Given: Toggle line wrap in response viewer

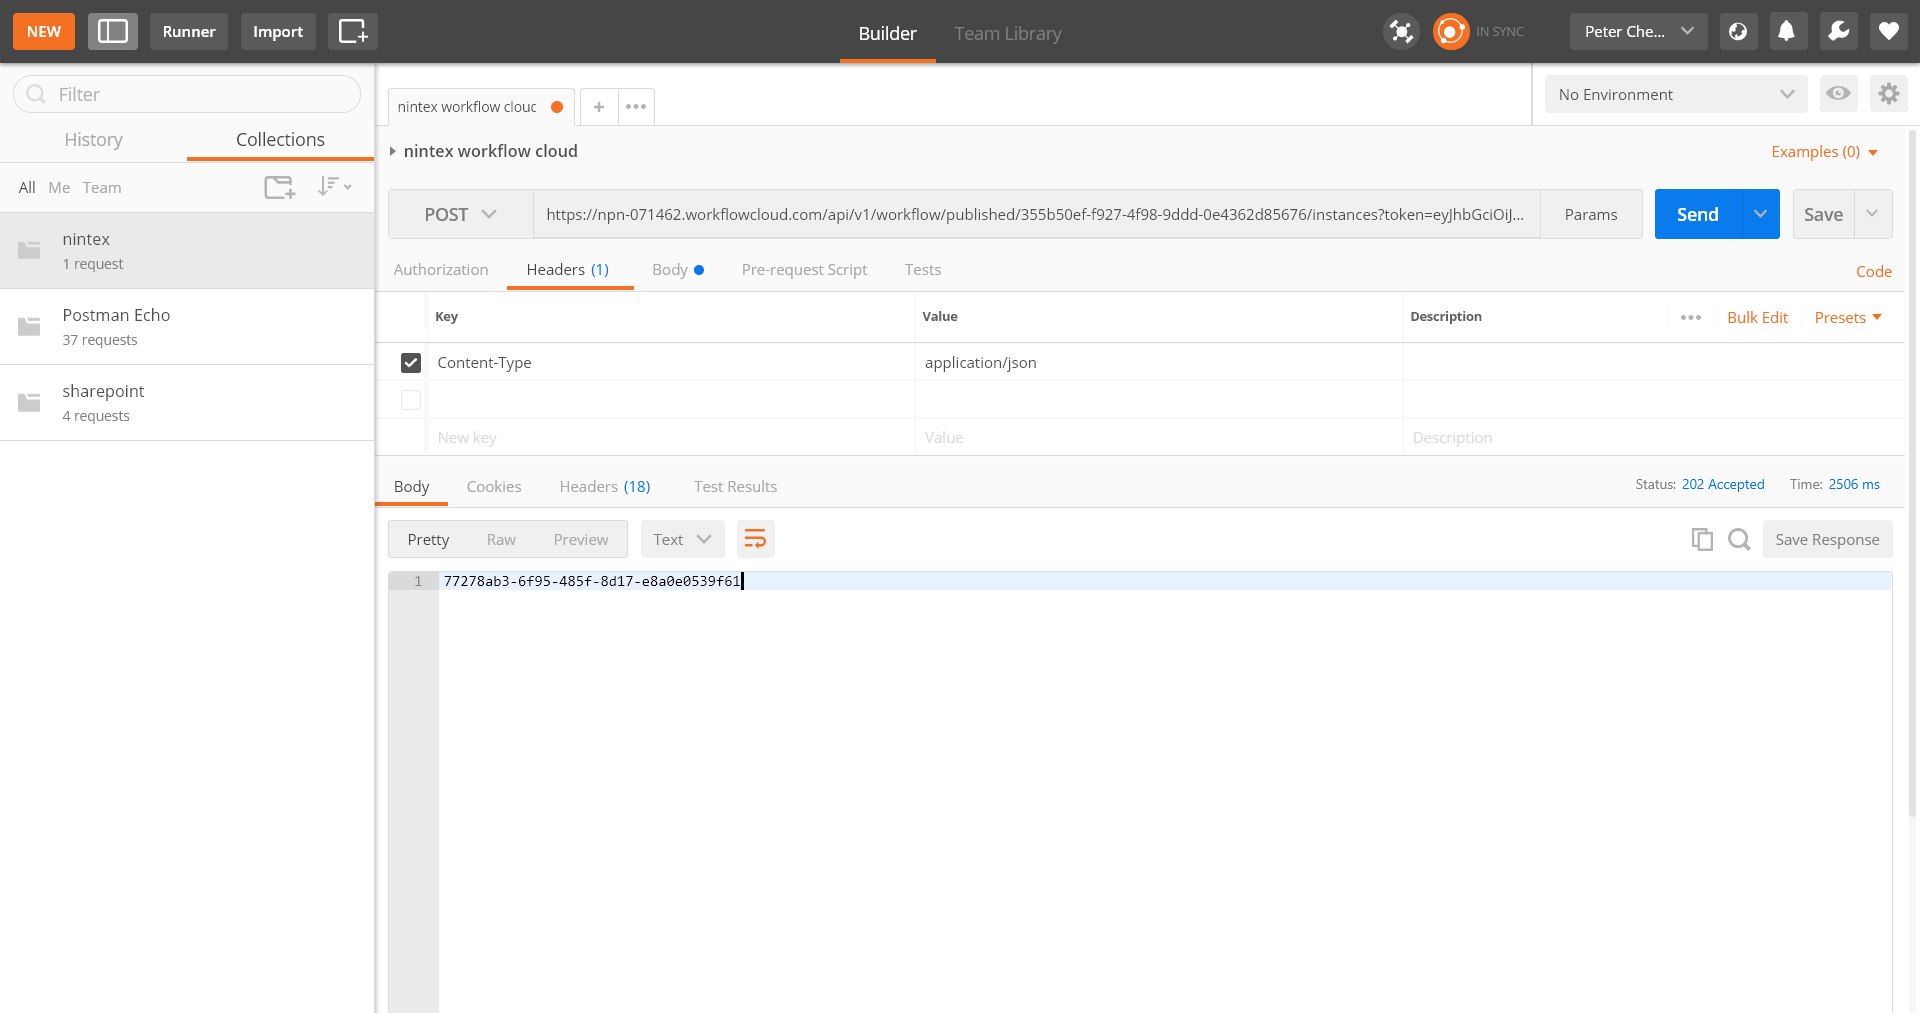Looking at the screenshot, I should point(755,540).
